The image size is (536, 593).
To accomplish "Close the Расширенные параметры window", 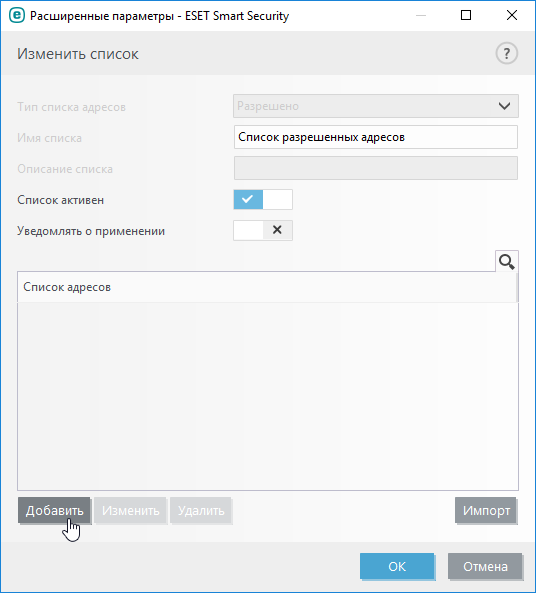I will (512, 16).
